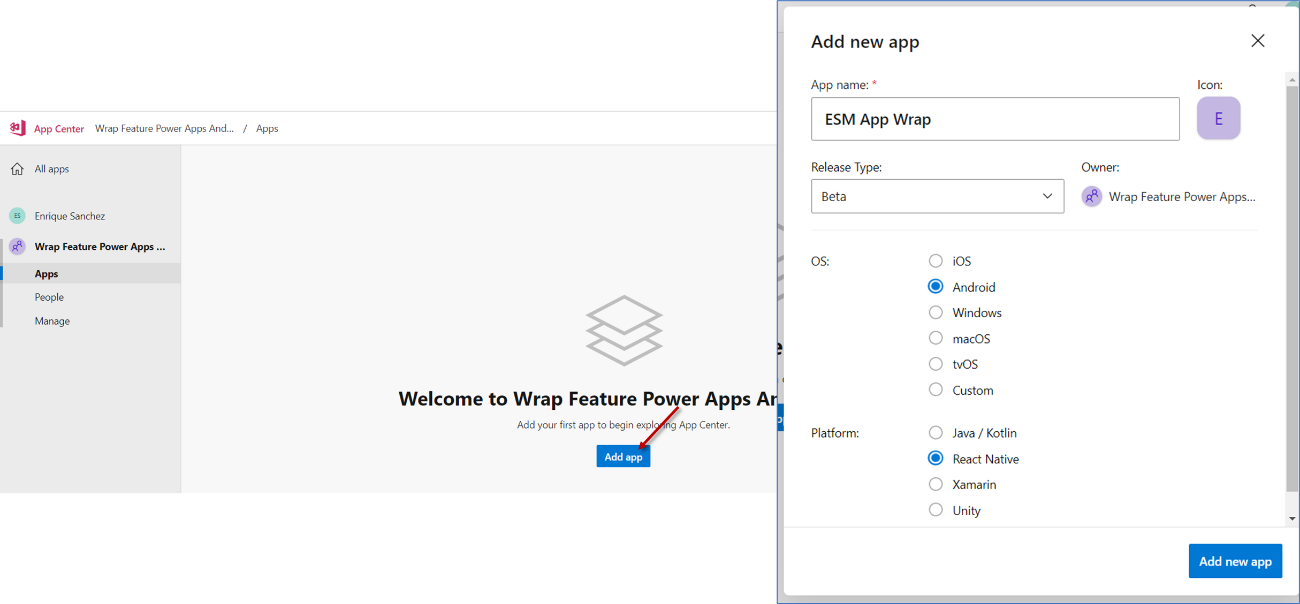The width and height of the screenshot is (1300, 604).
Task: Select the tvOS radio button
Action: 936,364
